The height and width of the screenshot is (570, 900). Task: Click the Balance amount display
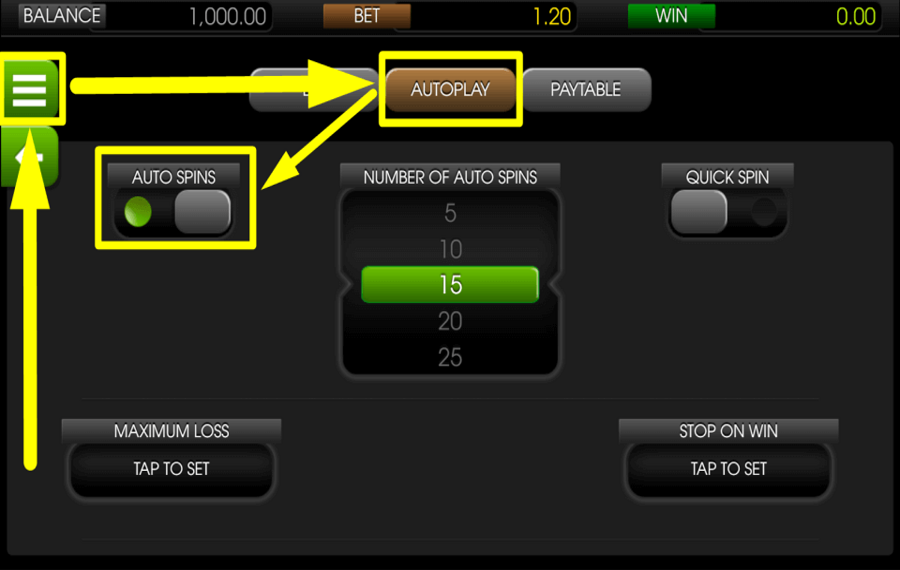(227, 16)
